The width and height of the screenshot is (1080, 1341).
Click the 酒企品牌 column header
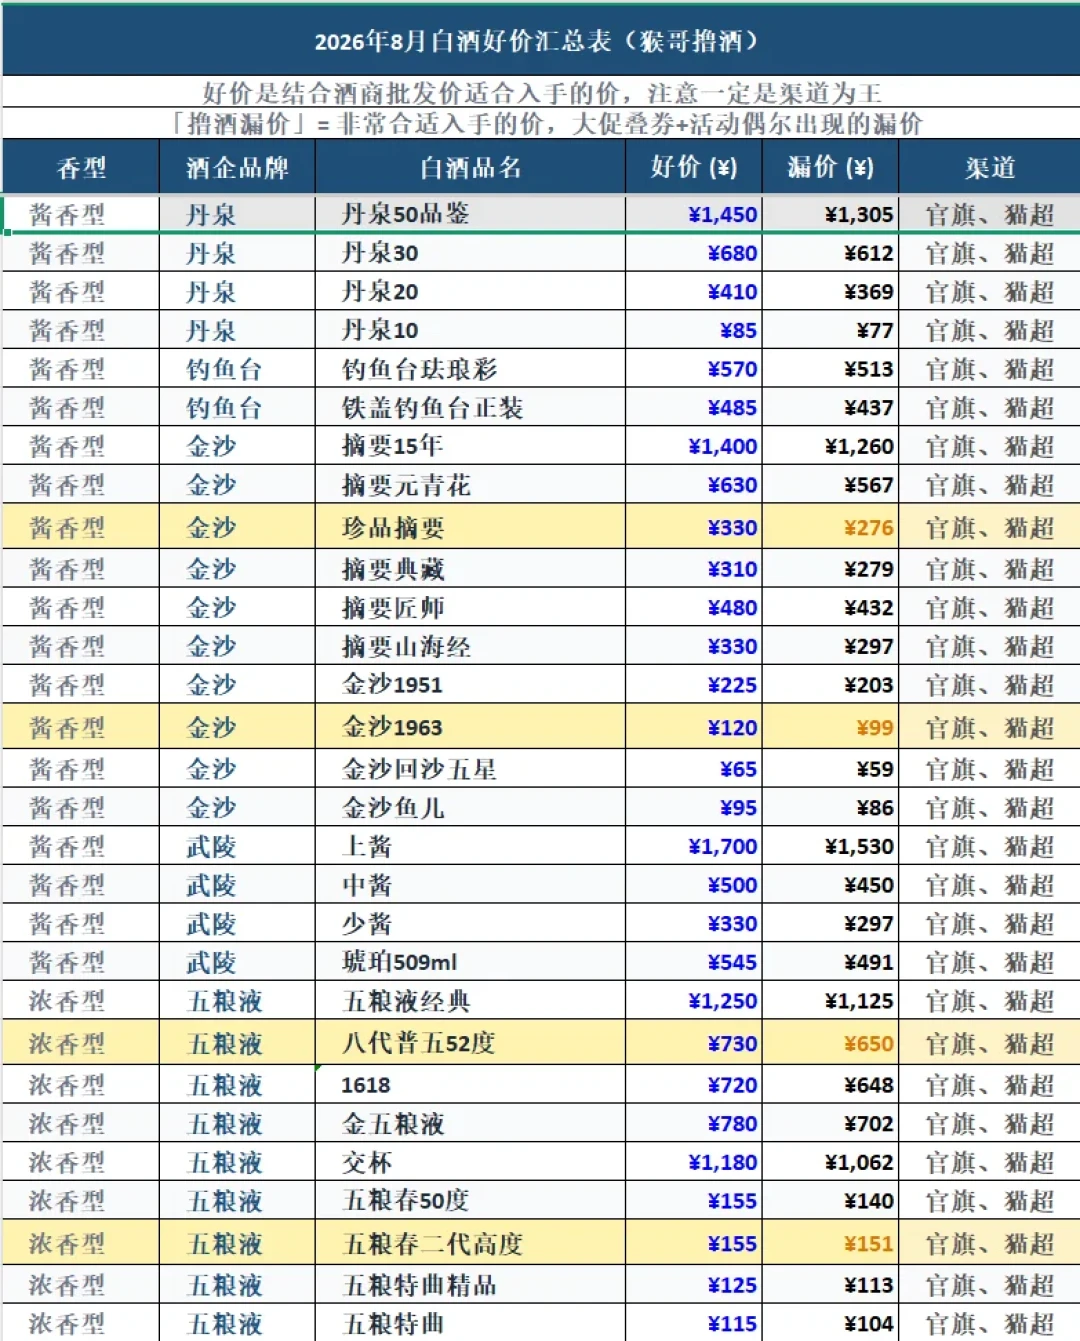coord(237,167)
